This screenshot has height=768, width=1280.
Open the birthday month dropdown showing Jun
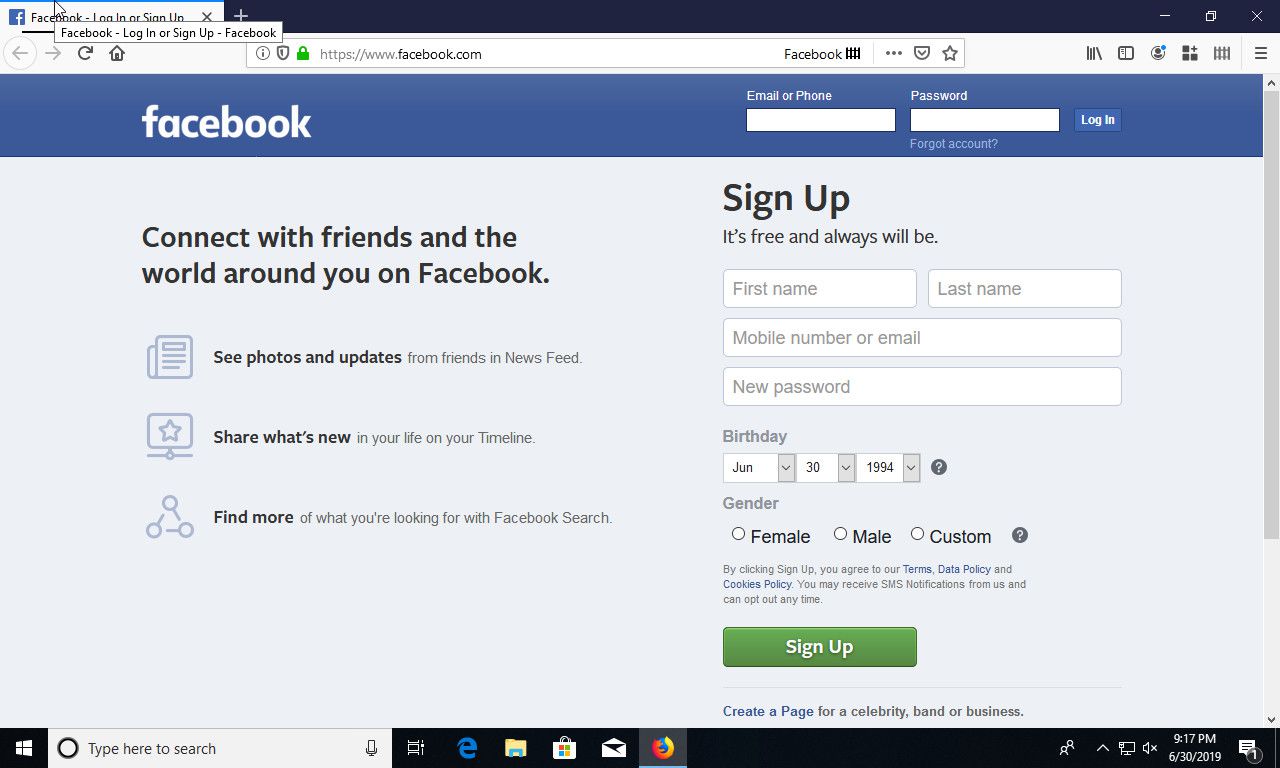pyautogui.click(x=759, y=467)
